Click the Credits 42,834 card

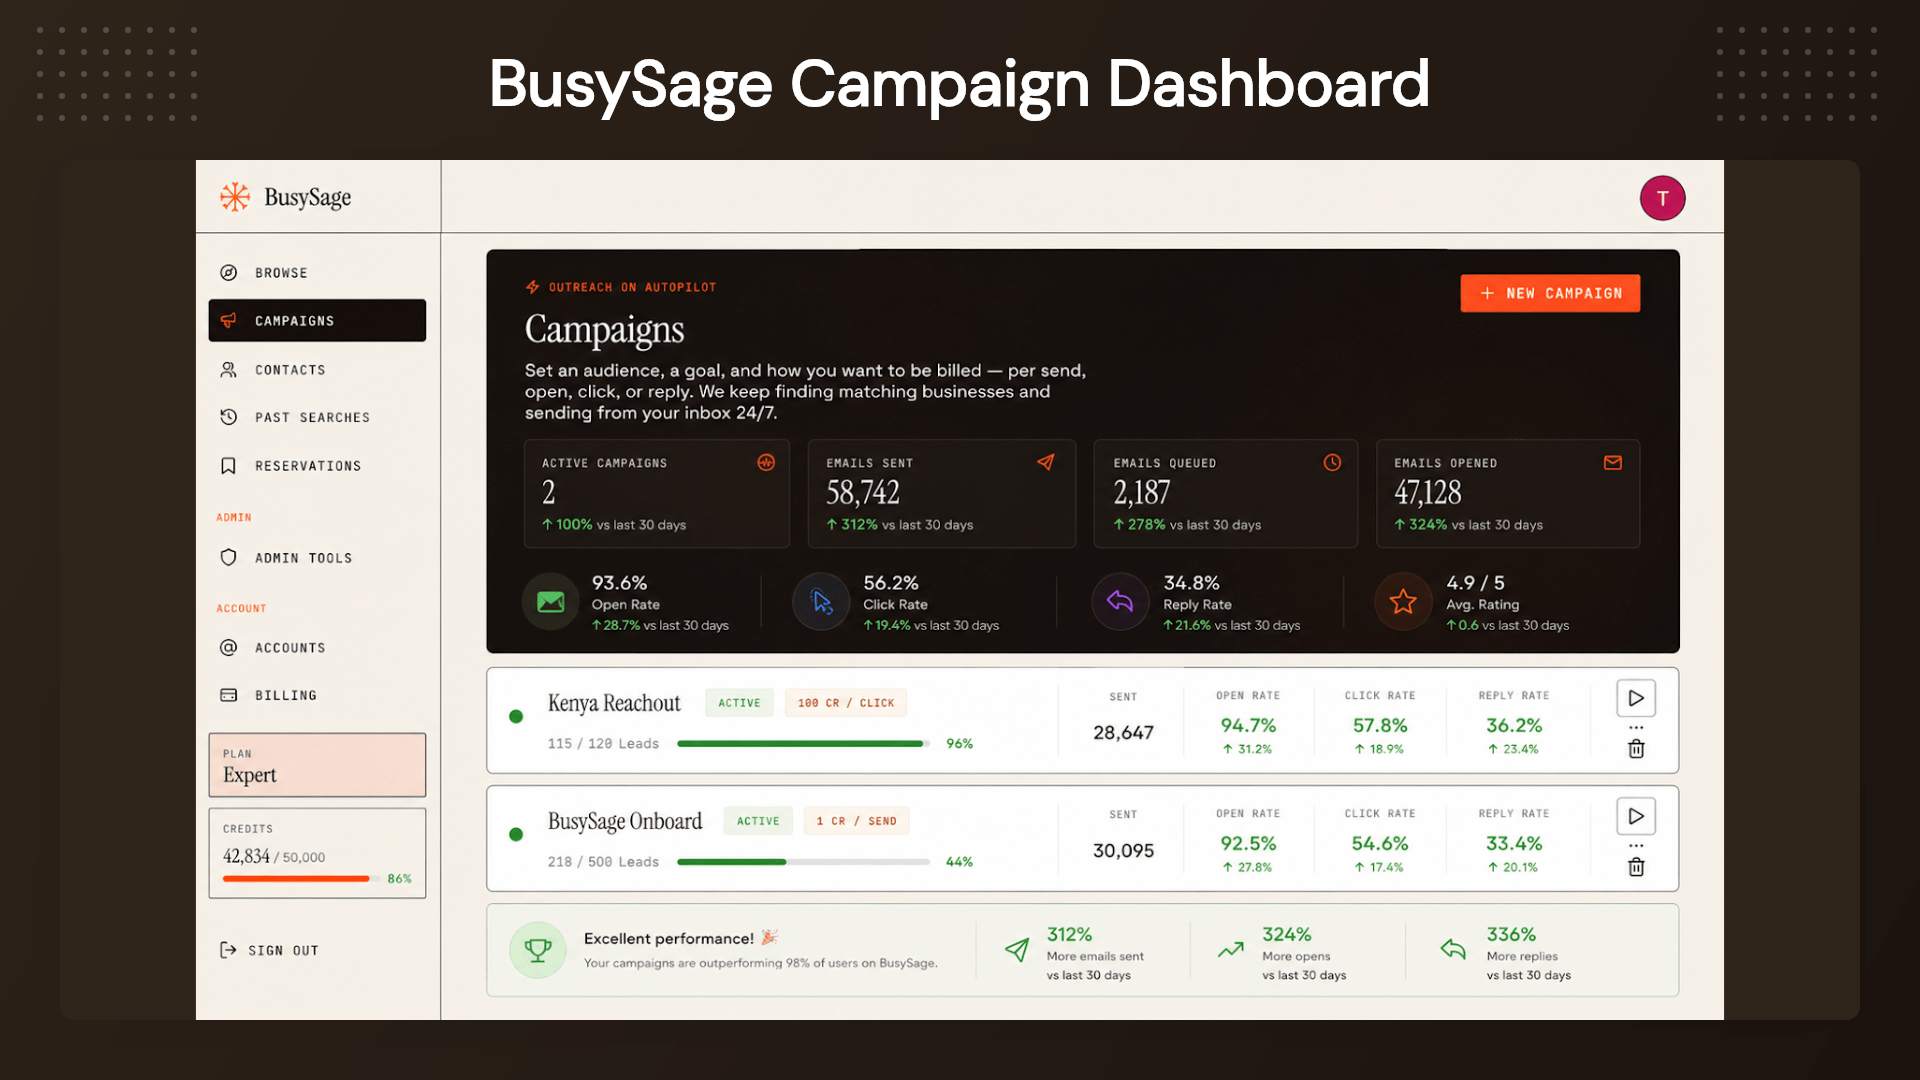click(x=317, y=853)
